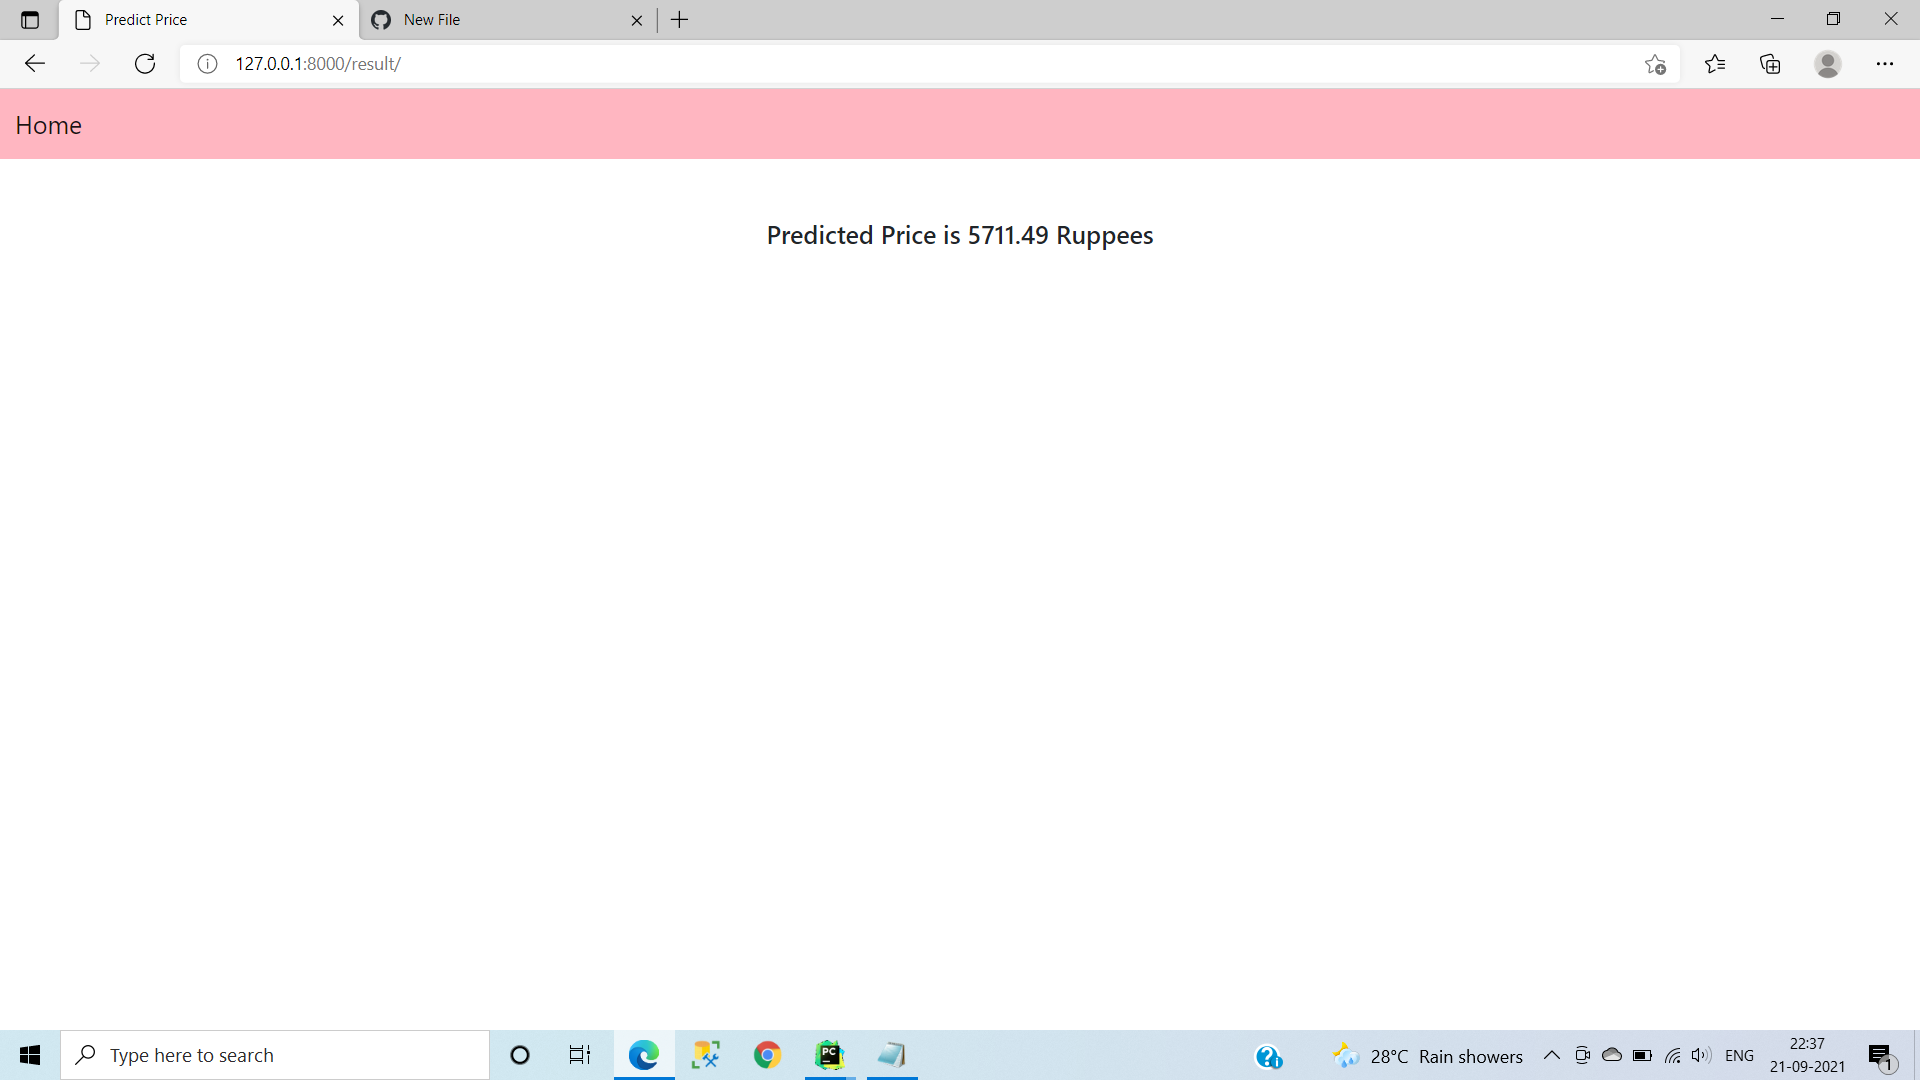Go to the Home link
The image size is (1920, 1080).
click(x=48, y=125)
